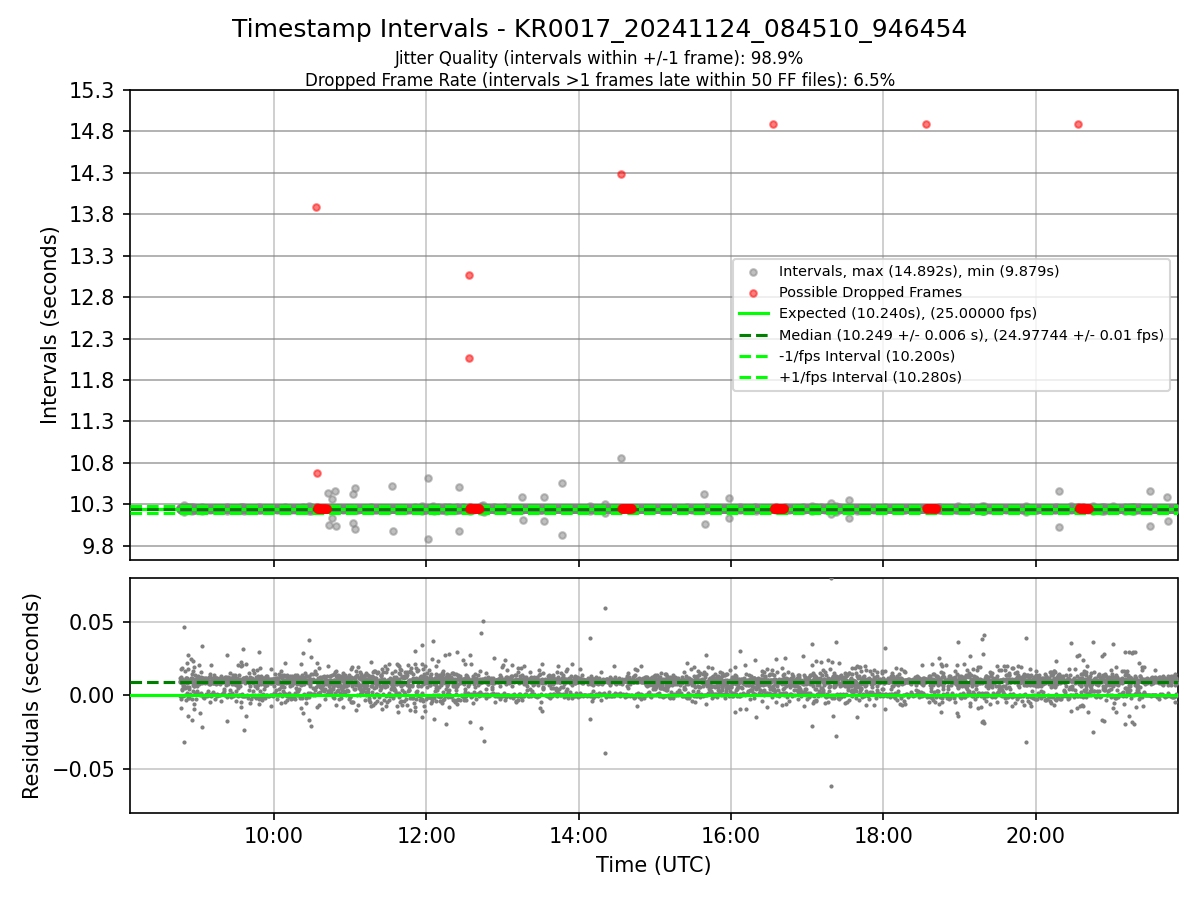Click the chart title containing KR0017_20241124_084510_946454

coord(599,29)
